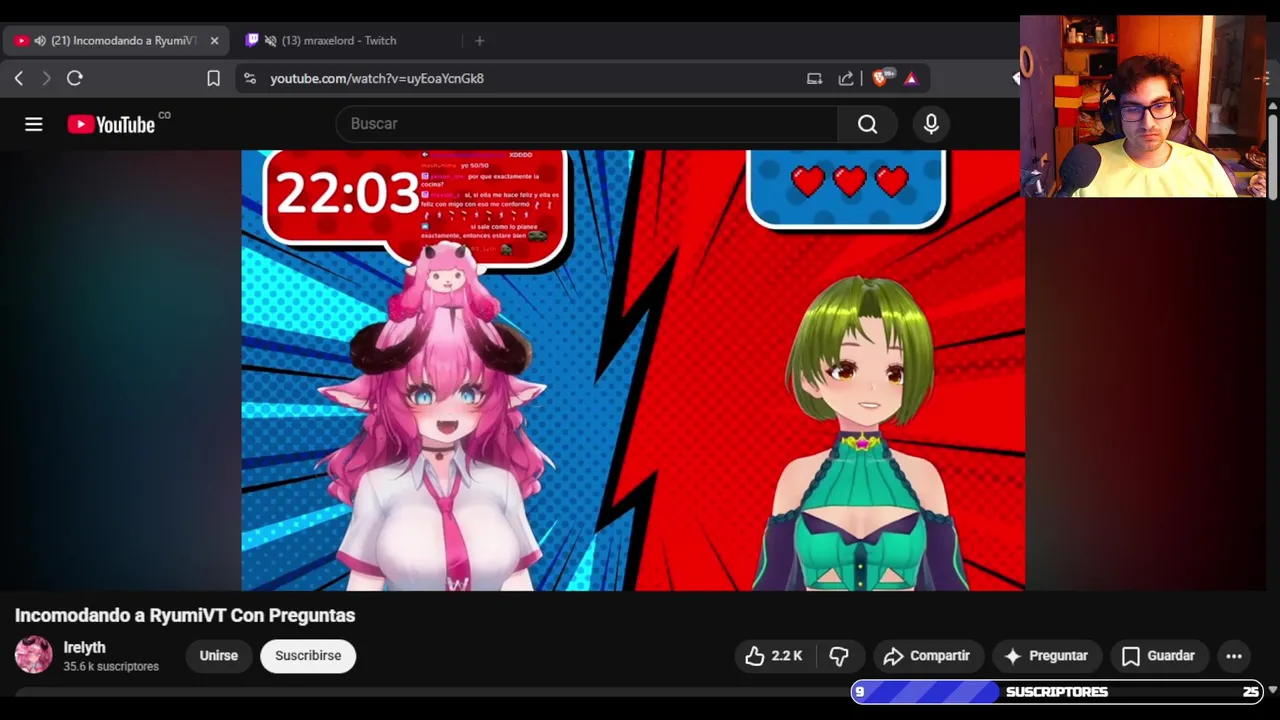Unmute audio icon on the Twitch tab

click(270, 41)
